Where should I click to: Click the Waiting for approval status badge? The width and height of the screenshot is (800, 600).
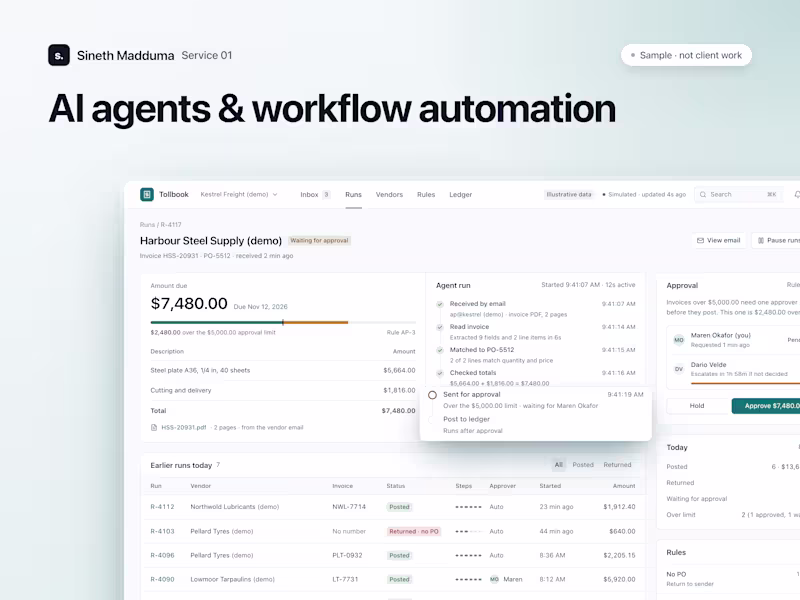(319, 240)
